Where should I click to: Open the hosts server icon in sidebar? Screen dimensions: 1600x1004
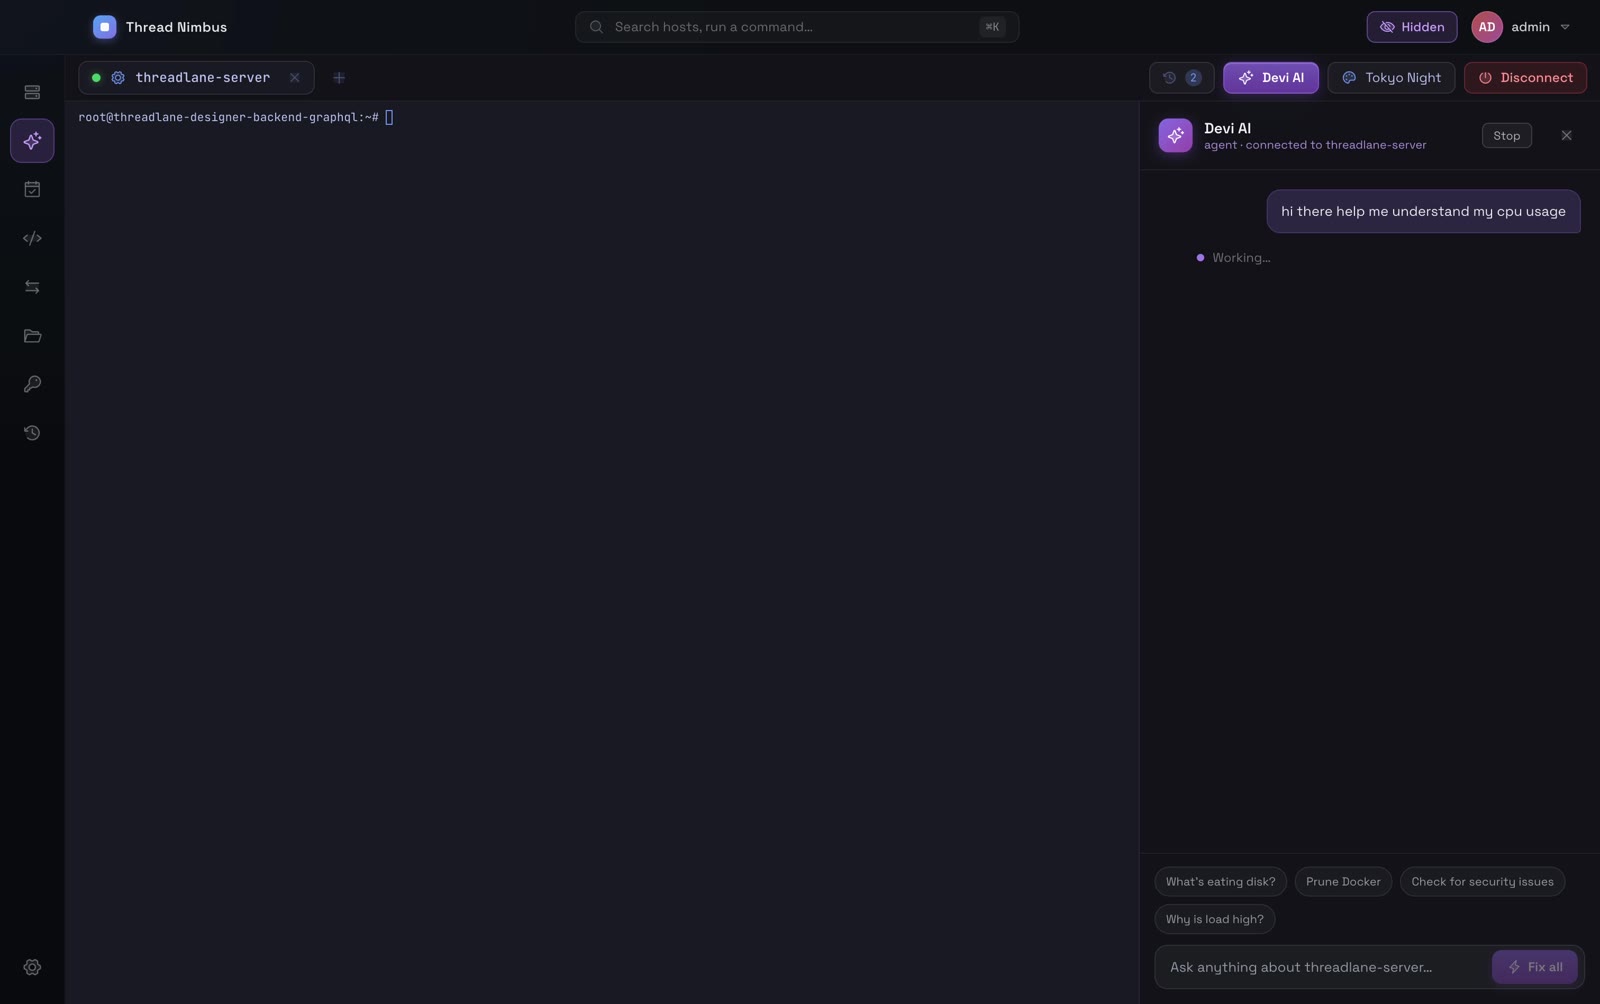click(32, 92)
